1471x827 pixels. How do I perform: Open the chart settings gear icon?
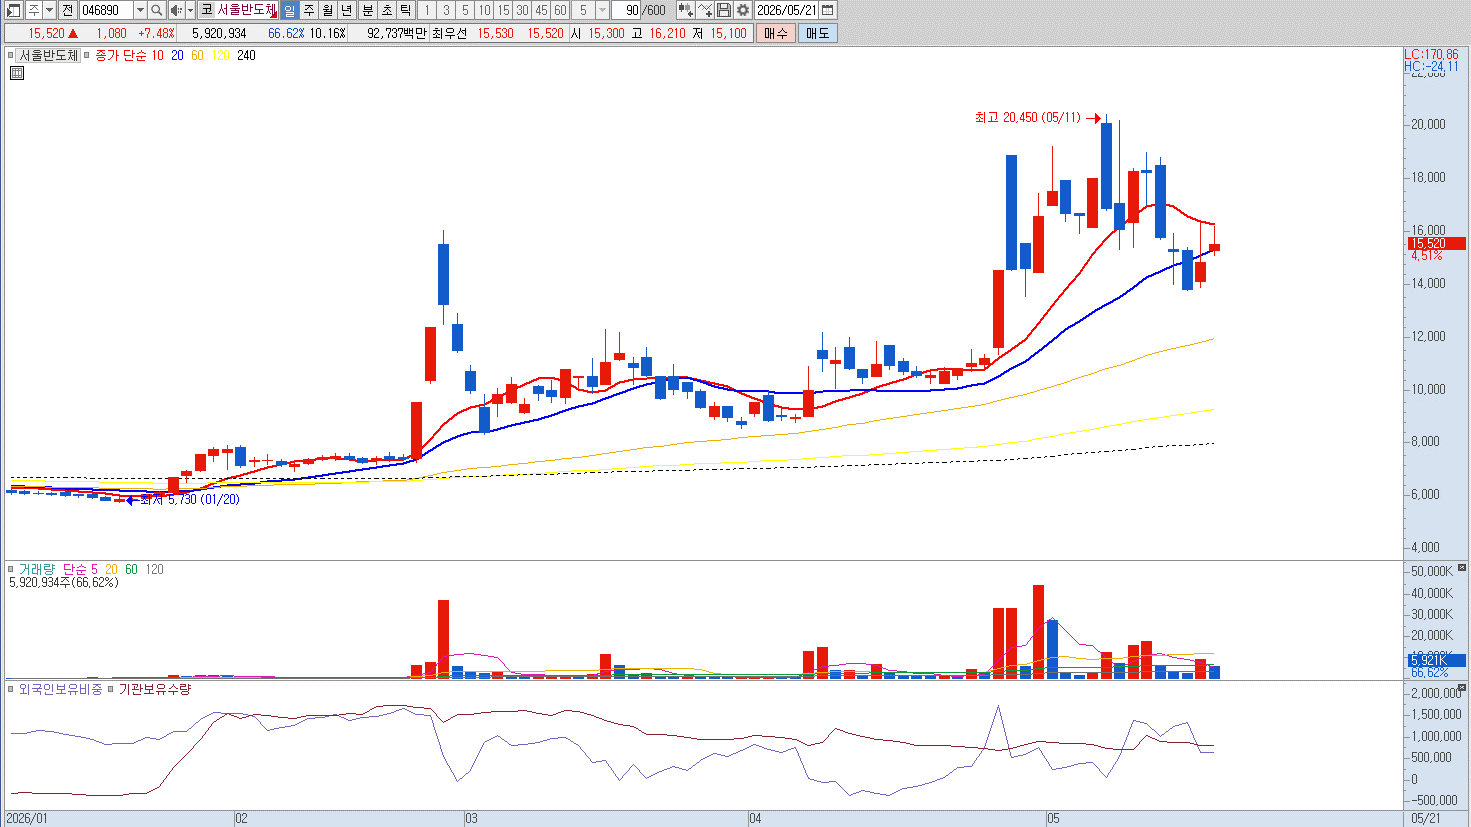(x=742, y=10)
